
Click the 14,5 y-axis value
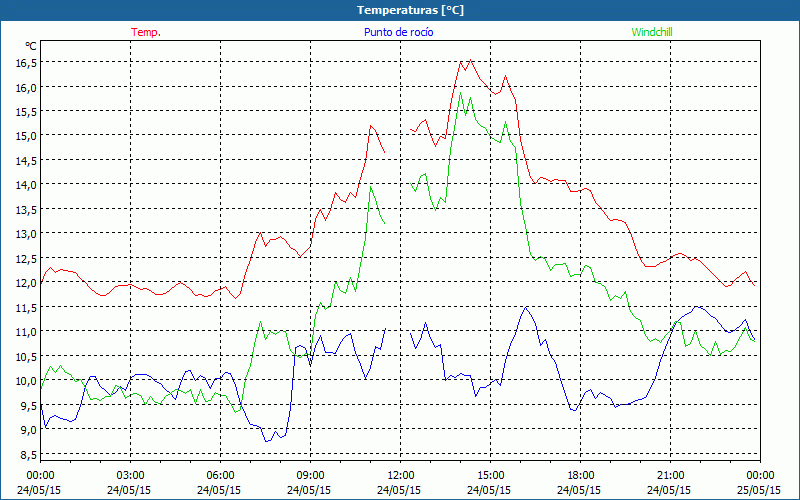(27, 160)
